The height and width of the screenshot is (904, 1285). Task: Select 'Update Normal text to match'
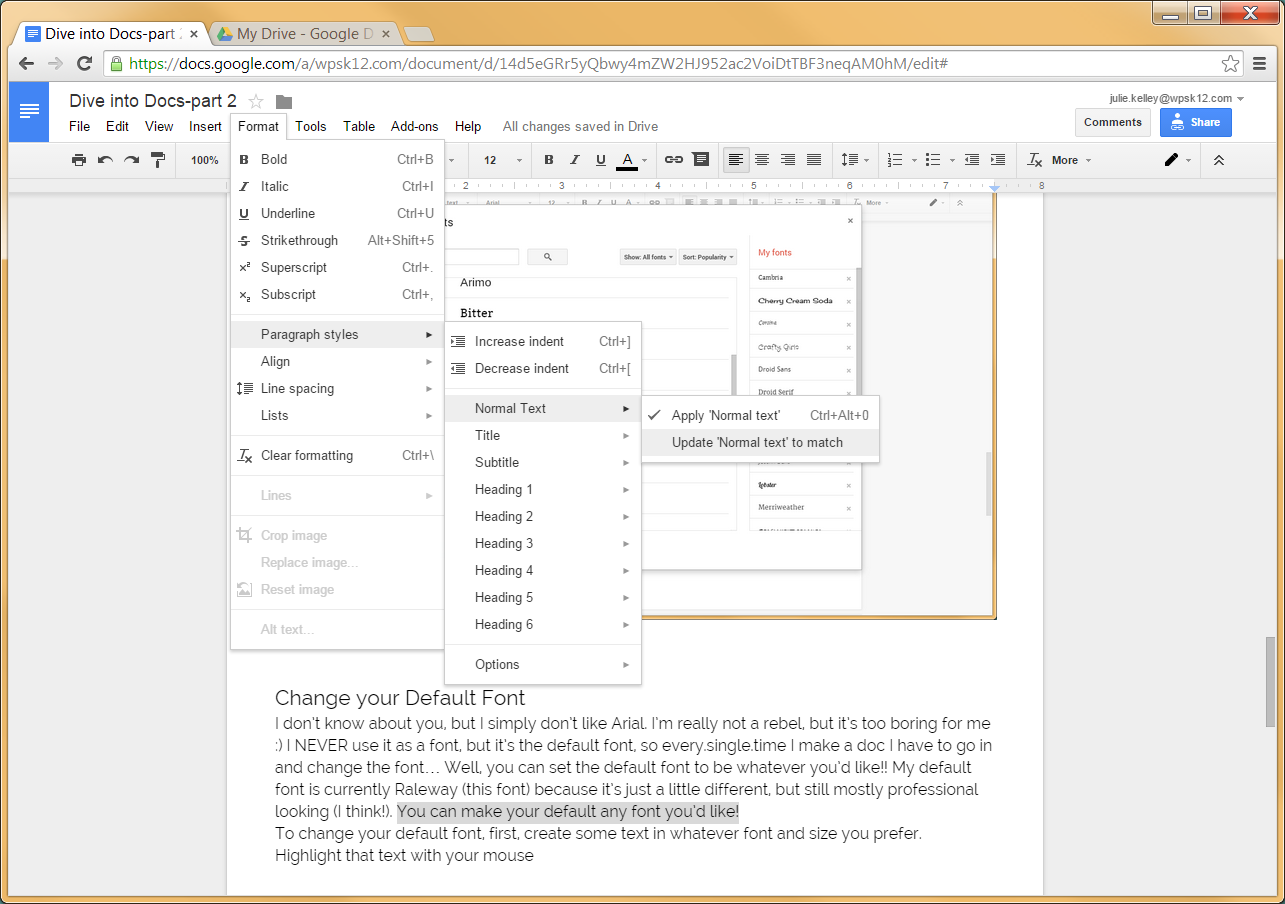click(x=757, y=442)
